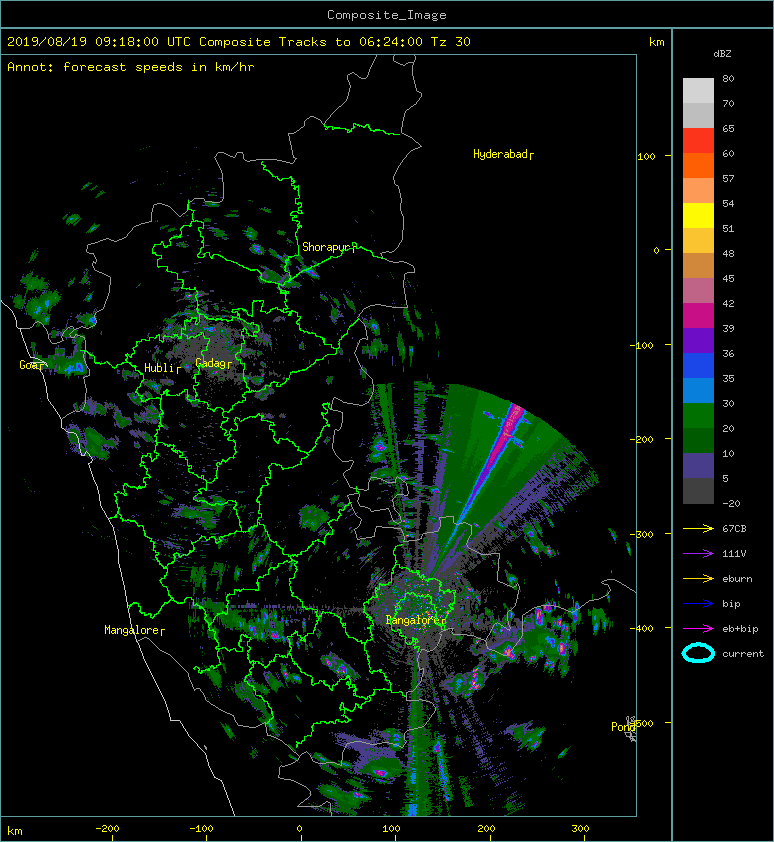
Task: Click the 300 km horizontal axis tick
Action: (x=580, y=829)
